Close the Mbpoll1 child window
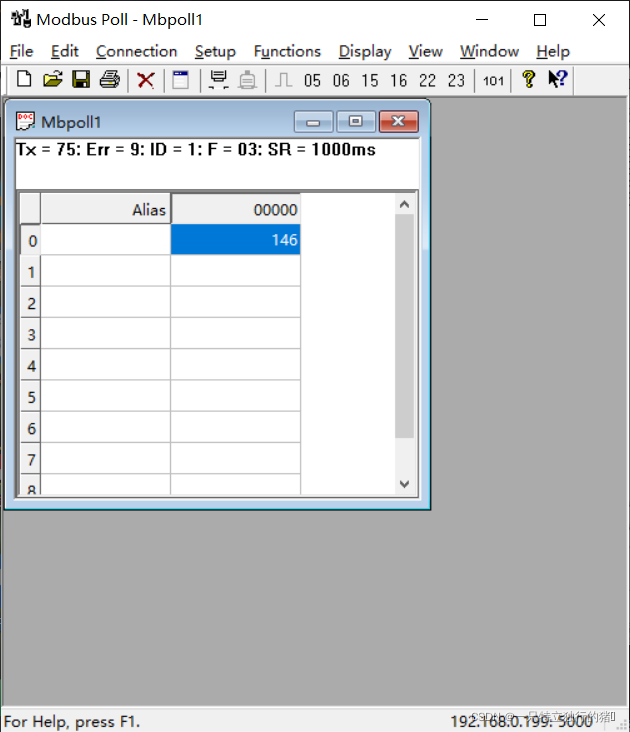Image resolution: width=630 pixels, height=732 pixels. pos(399,122)
